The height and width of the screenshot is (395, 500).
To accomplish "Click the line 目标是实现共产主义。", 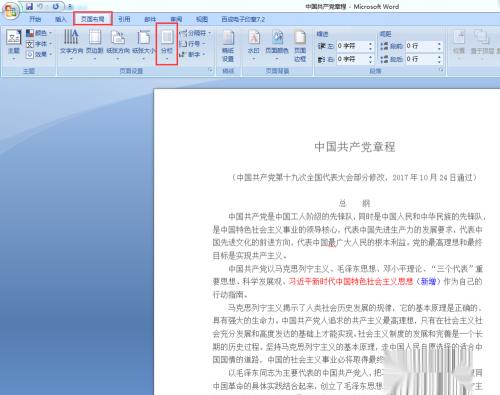I will click(250, 256).
